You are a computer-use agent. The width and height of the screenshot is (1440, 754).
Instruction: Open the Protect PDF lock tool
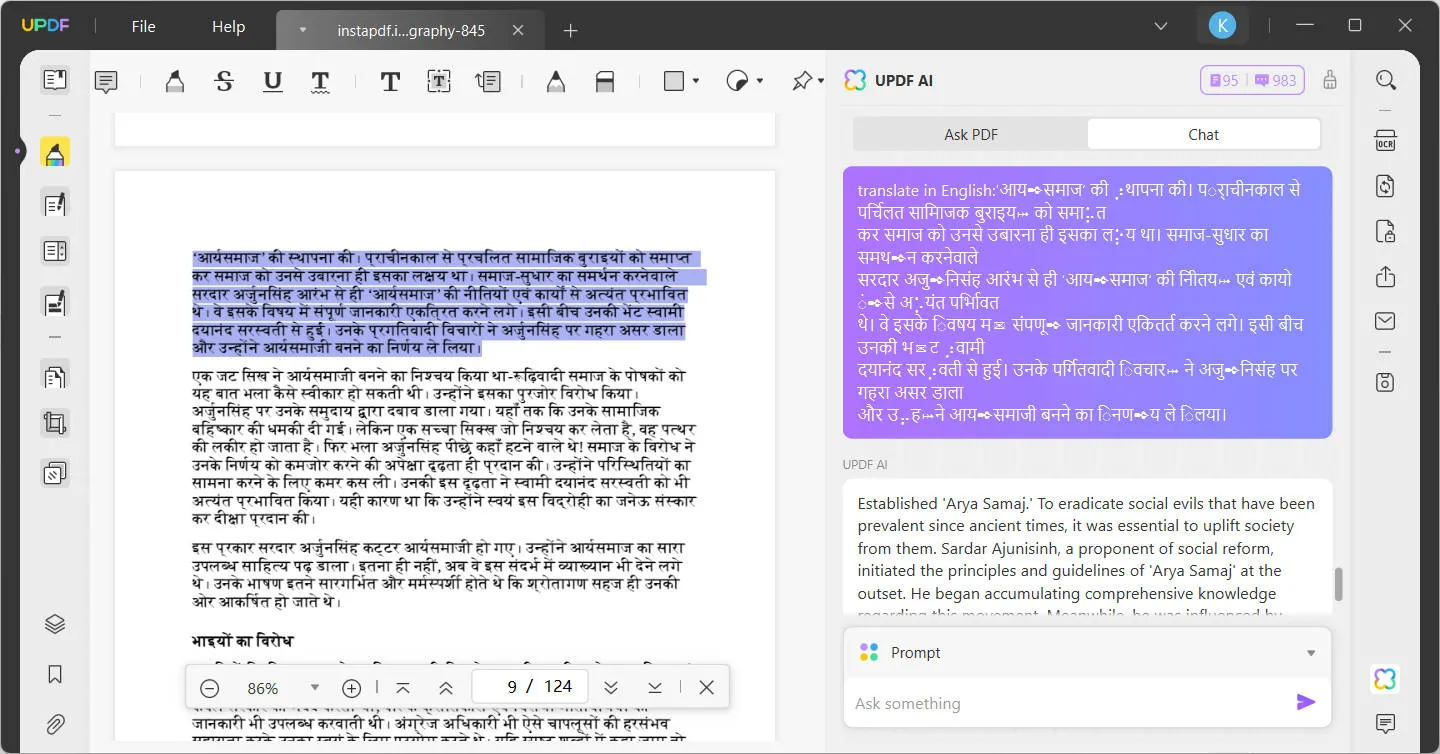click(1385, 232)
